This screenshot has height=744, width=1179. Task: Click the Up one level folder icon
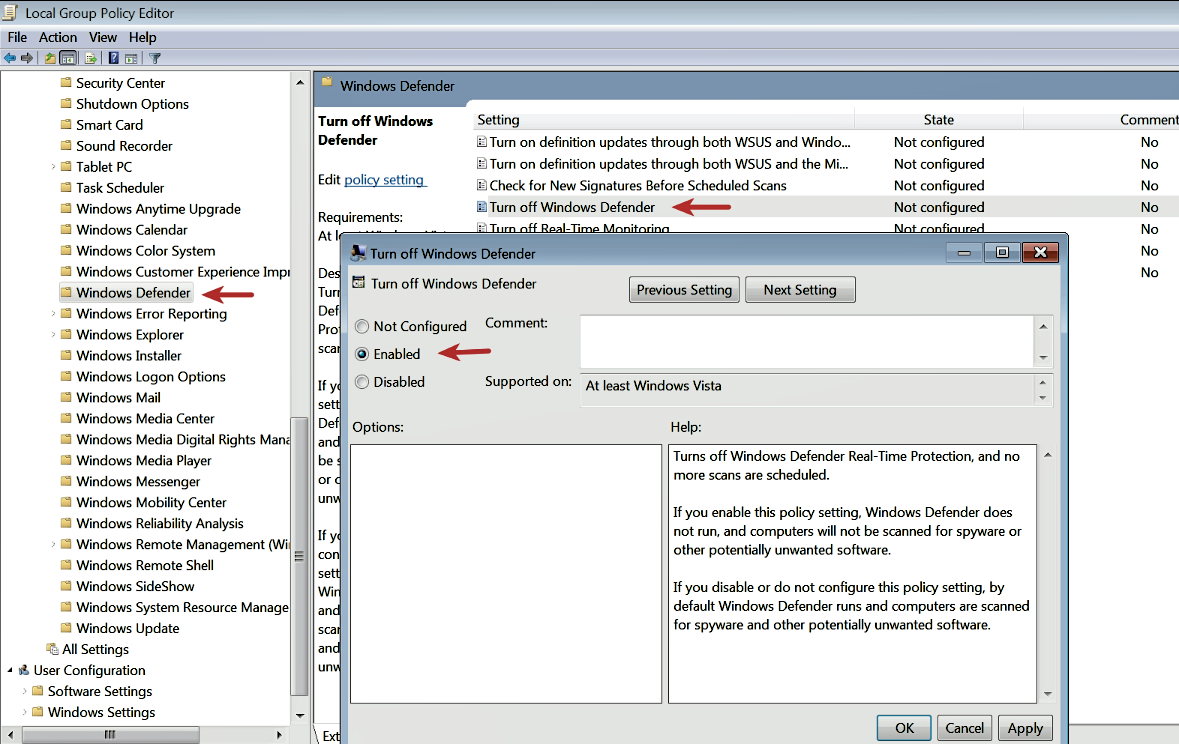pos(50,58)
